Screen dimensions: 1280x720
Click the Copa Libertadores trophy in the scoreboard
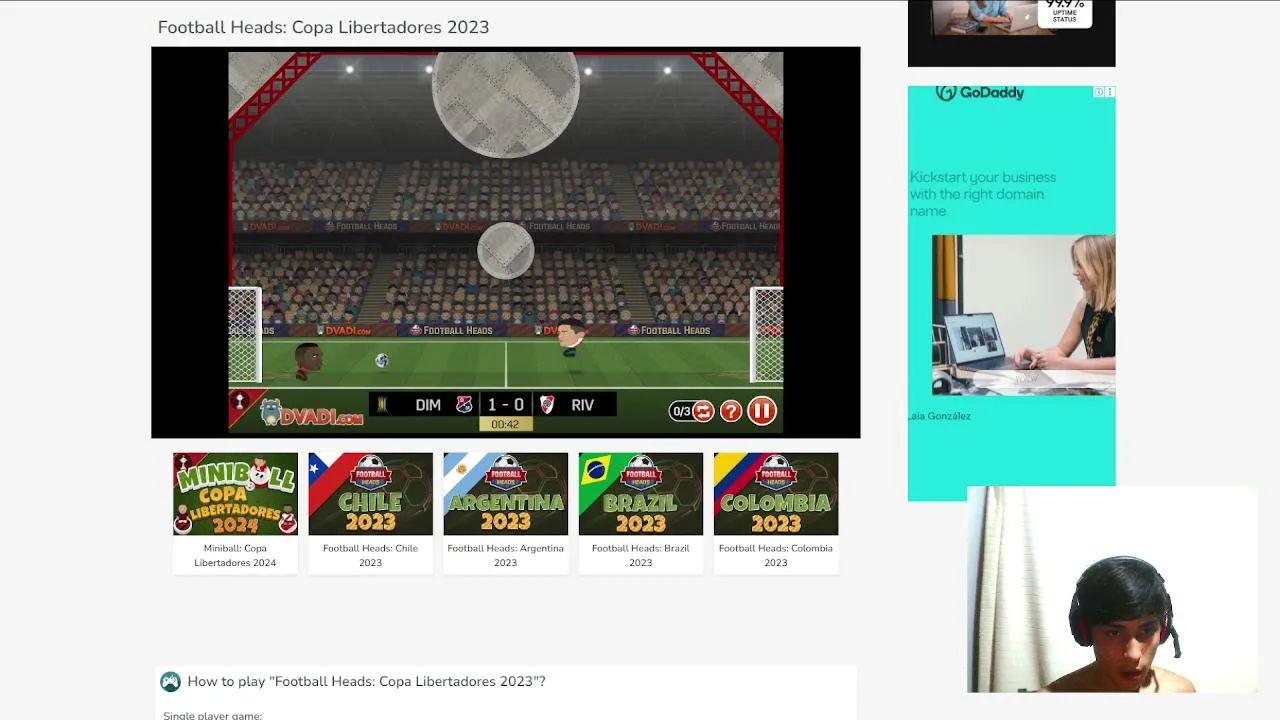click(x=381, y=404)
